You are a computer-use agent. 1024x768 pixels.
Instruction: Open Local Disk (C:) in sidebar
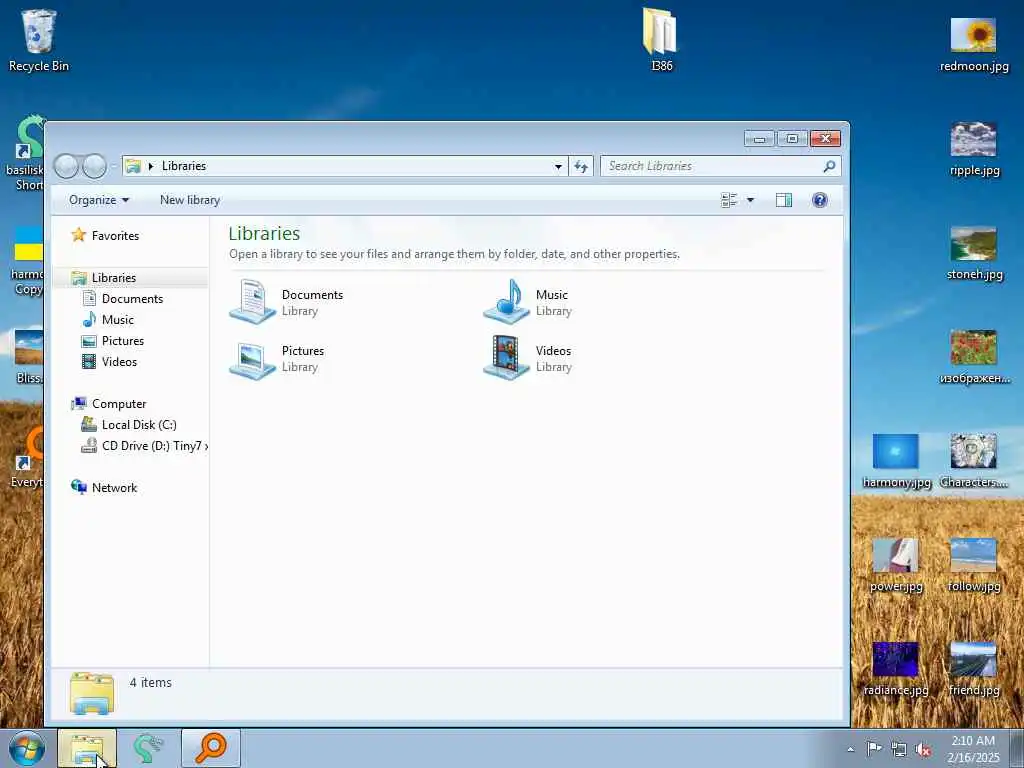click(129, 424)
